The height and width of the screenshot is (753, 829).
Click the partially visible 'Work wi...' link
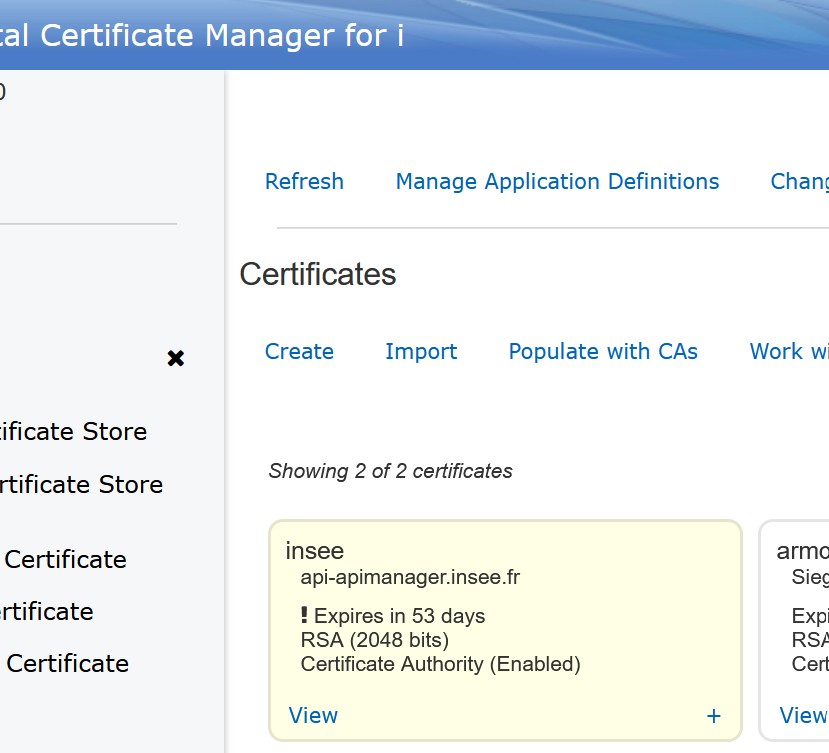click(x=788, y=352)
